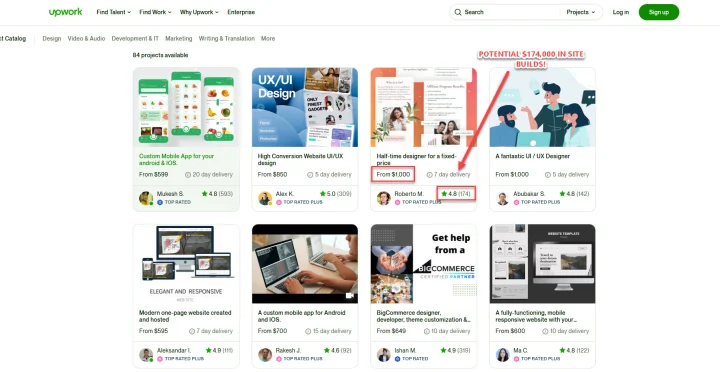
Task: Click the video camera icon on laptop thumbnail
Action: tap(350, 296)
